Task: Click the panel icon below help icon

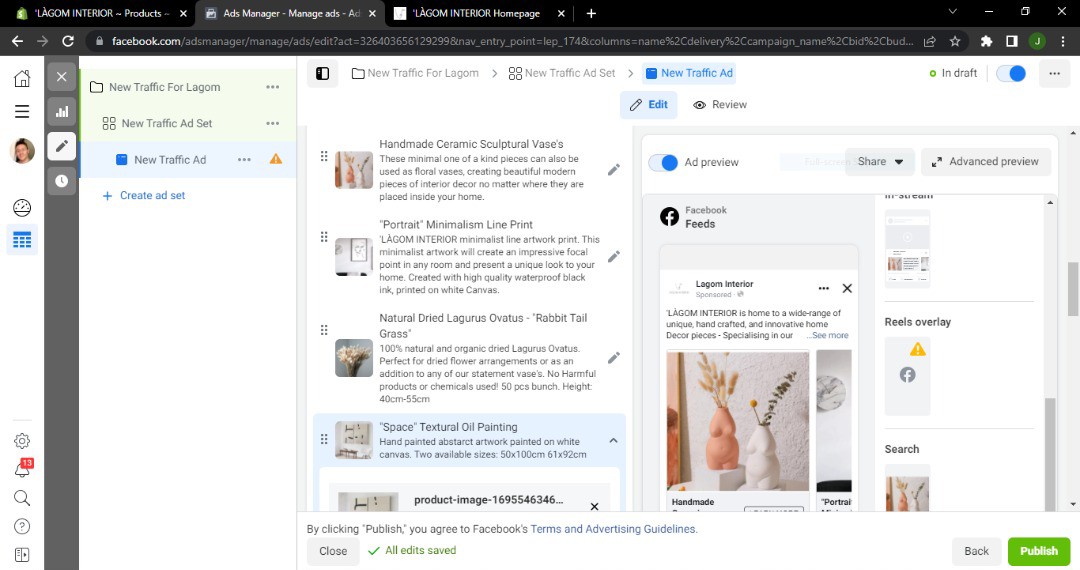Action: click(x=22, y=555)
